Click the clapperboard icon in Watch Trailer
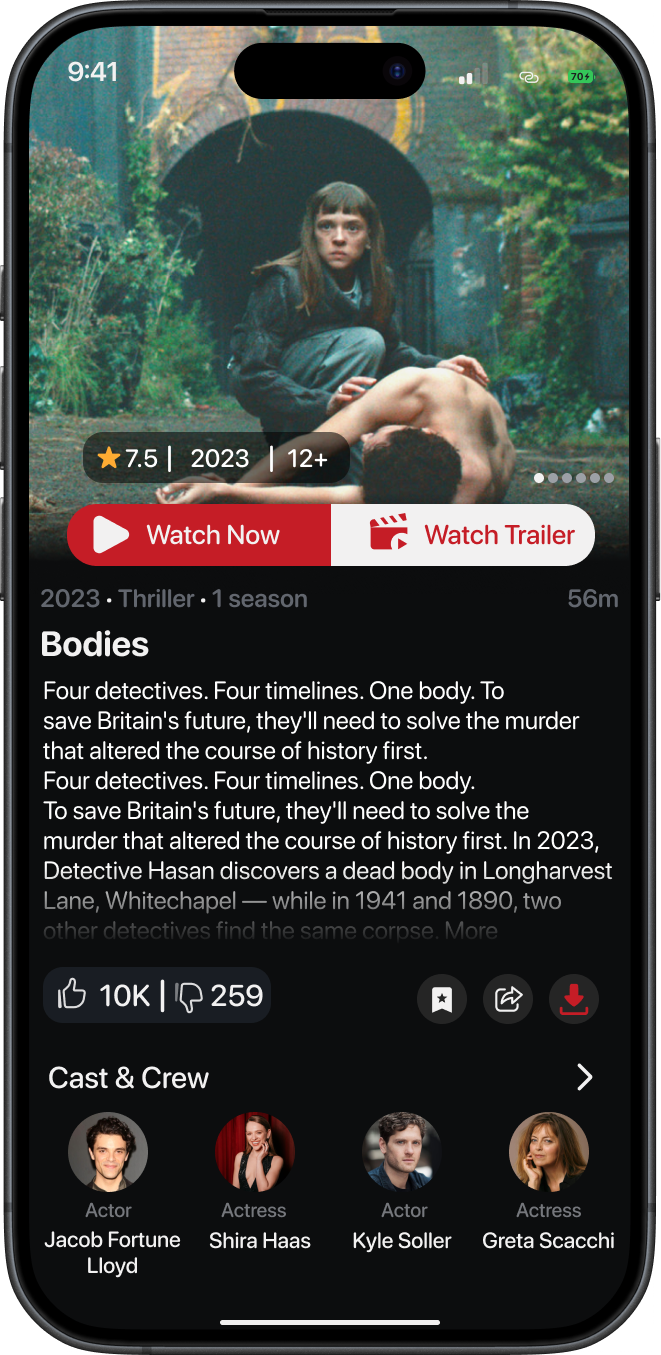 (389, 532)
